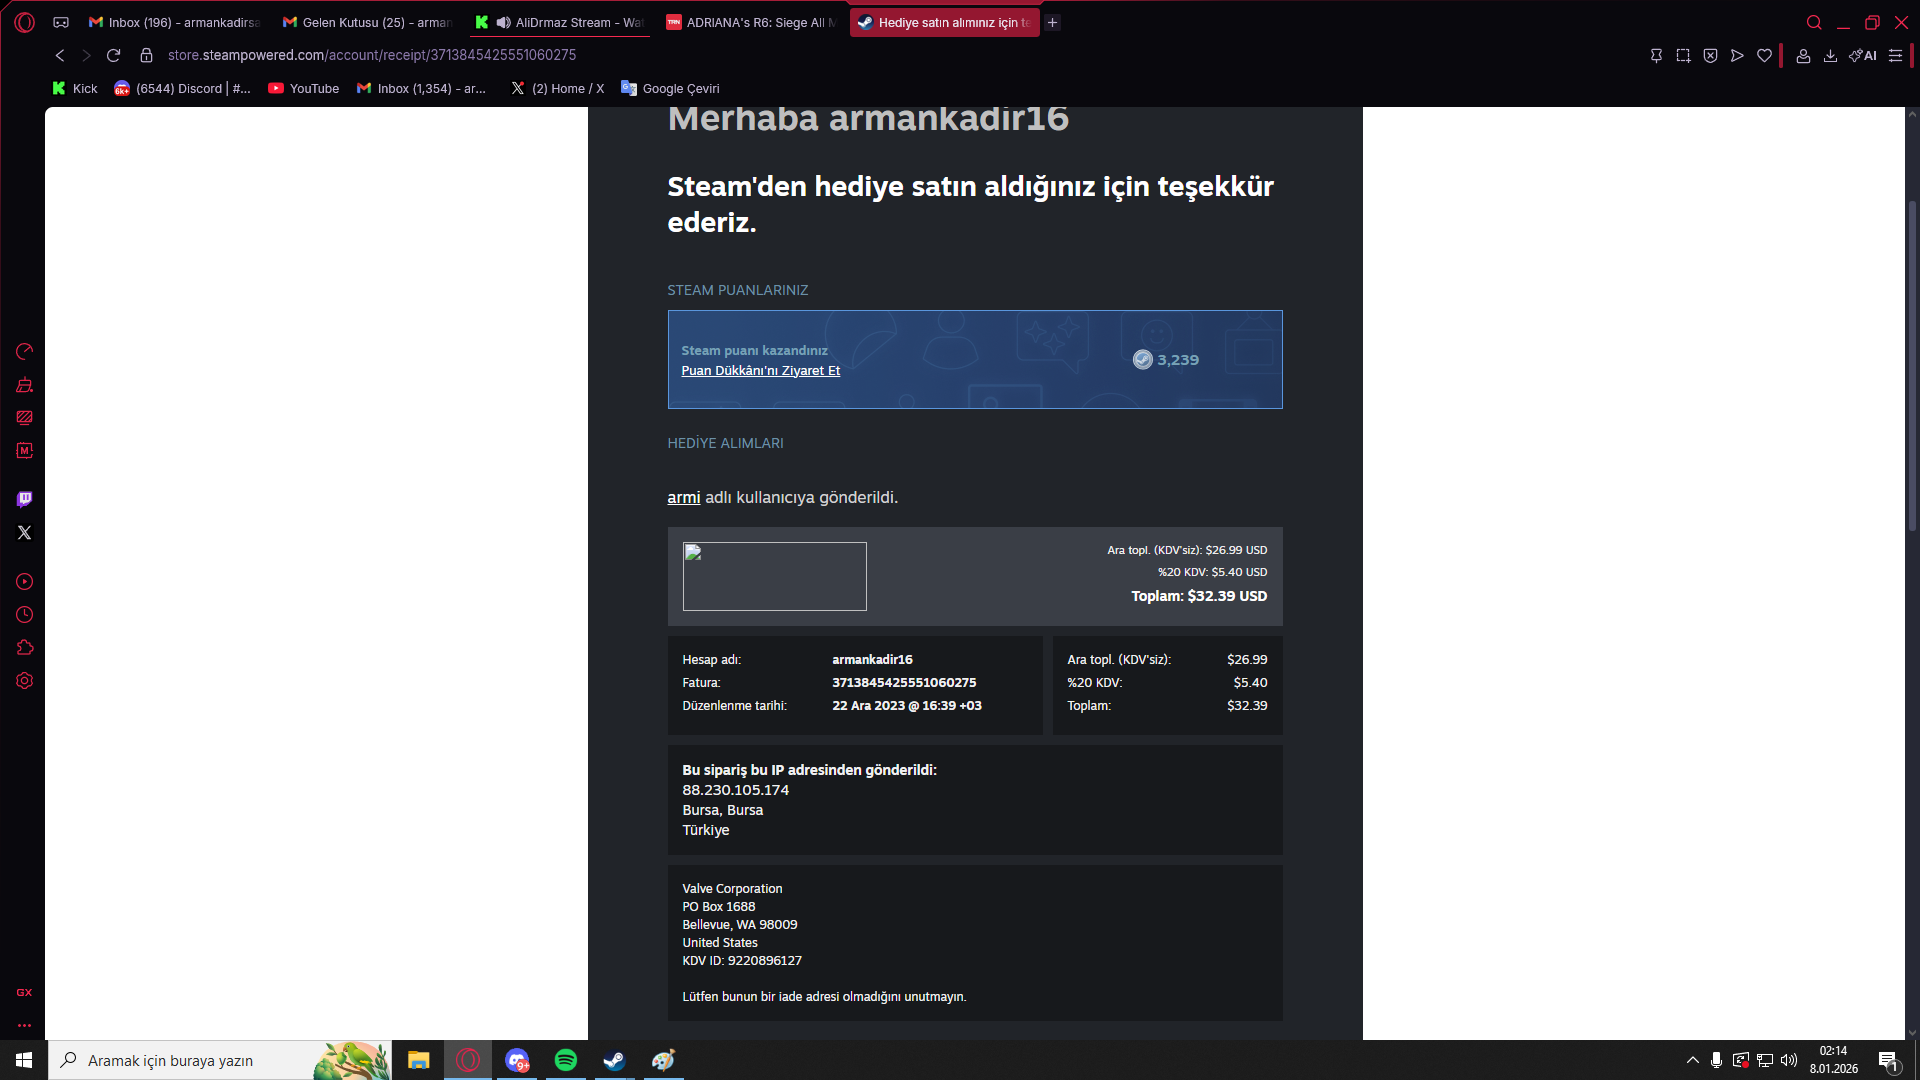Open Settings gear in sidebar
The height and width of the screenshot is (1080, 1920).
click(25, 681)
